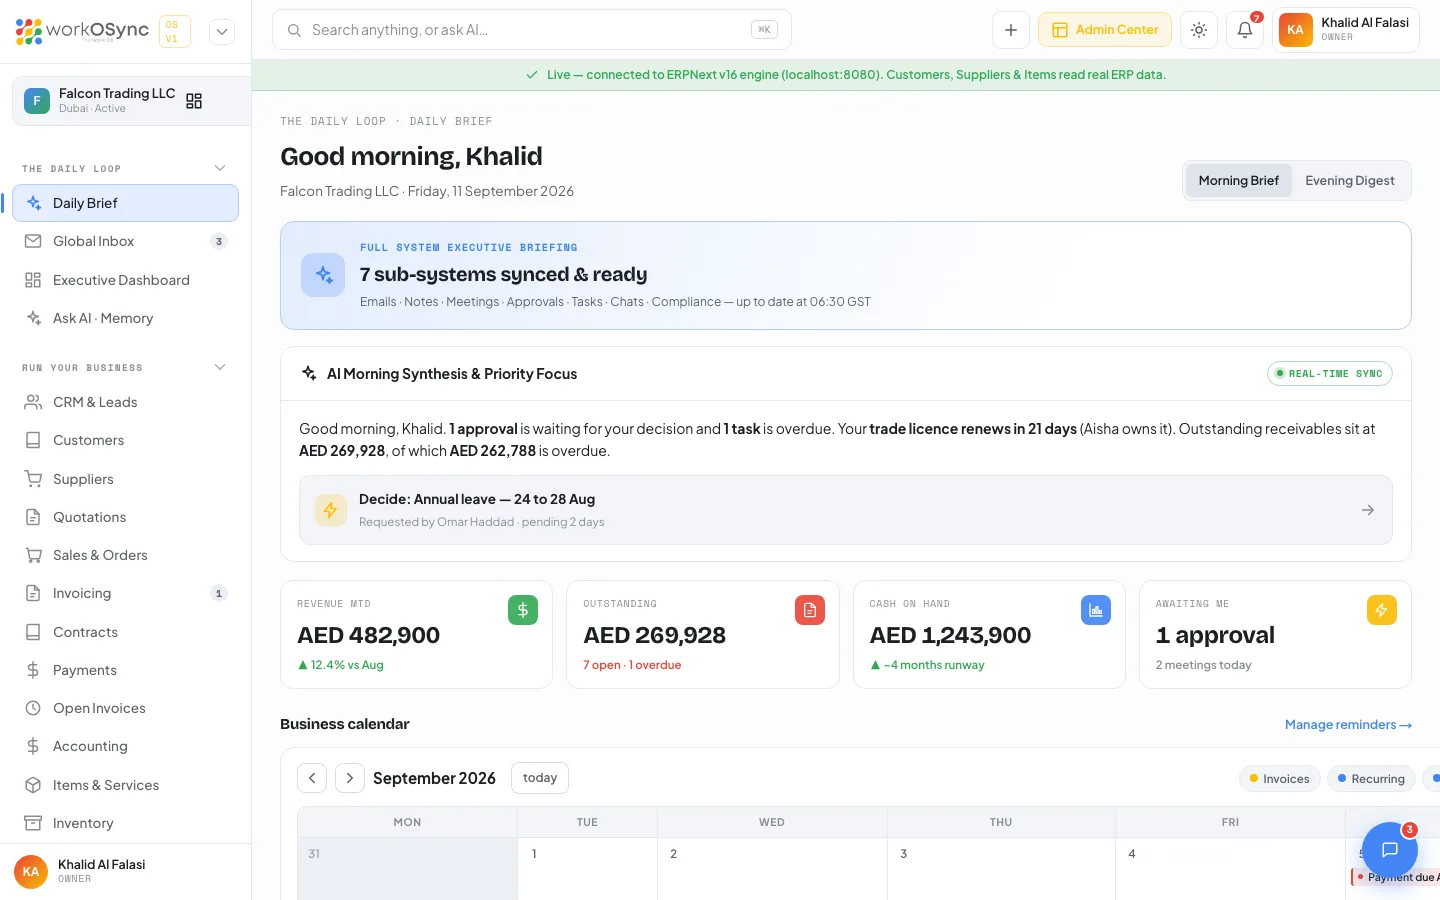Viewport: 1440px width, 900px height.
Task: Open the Payments page
Action: [125, 670]
